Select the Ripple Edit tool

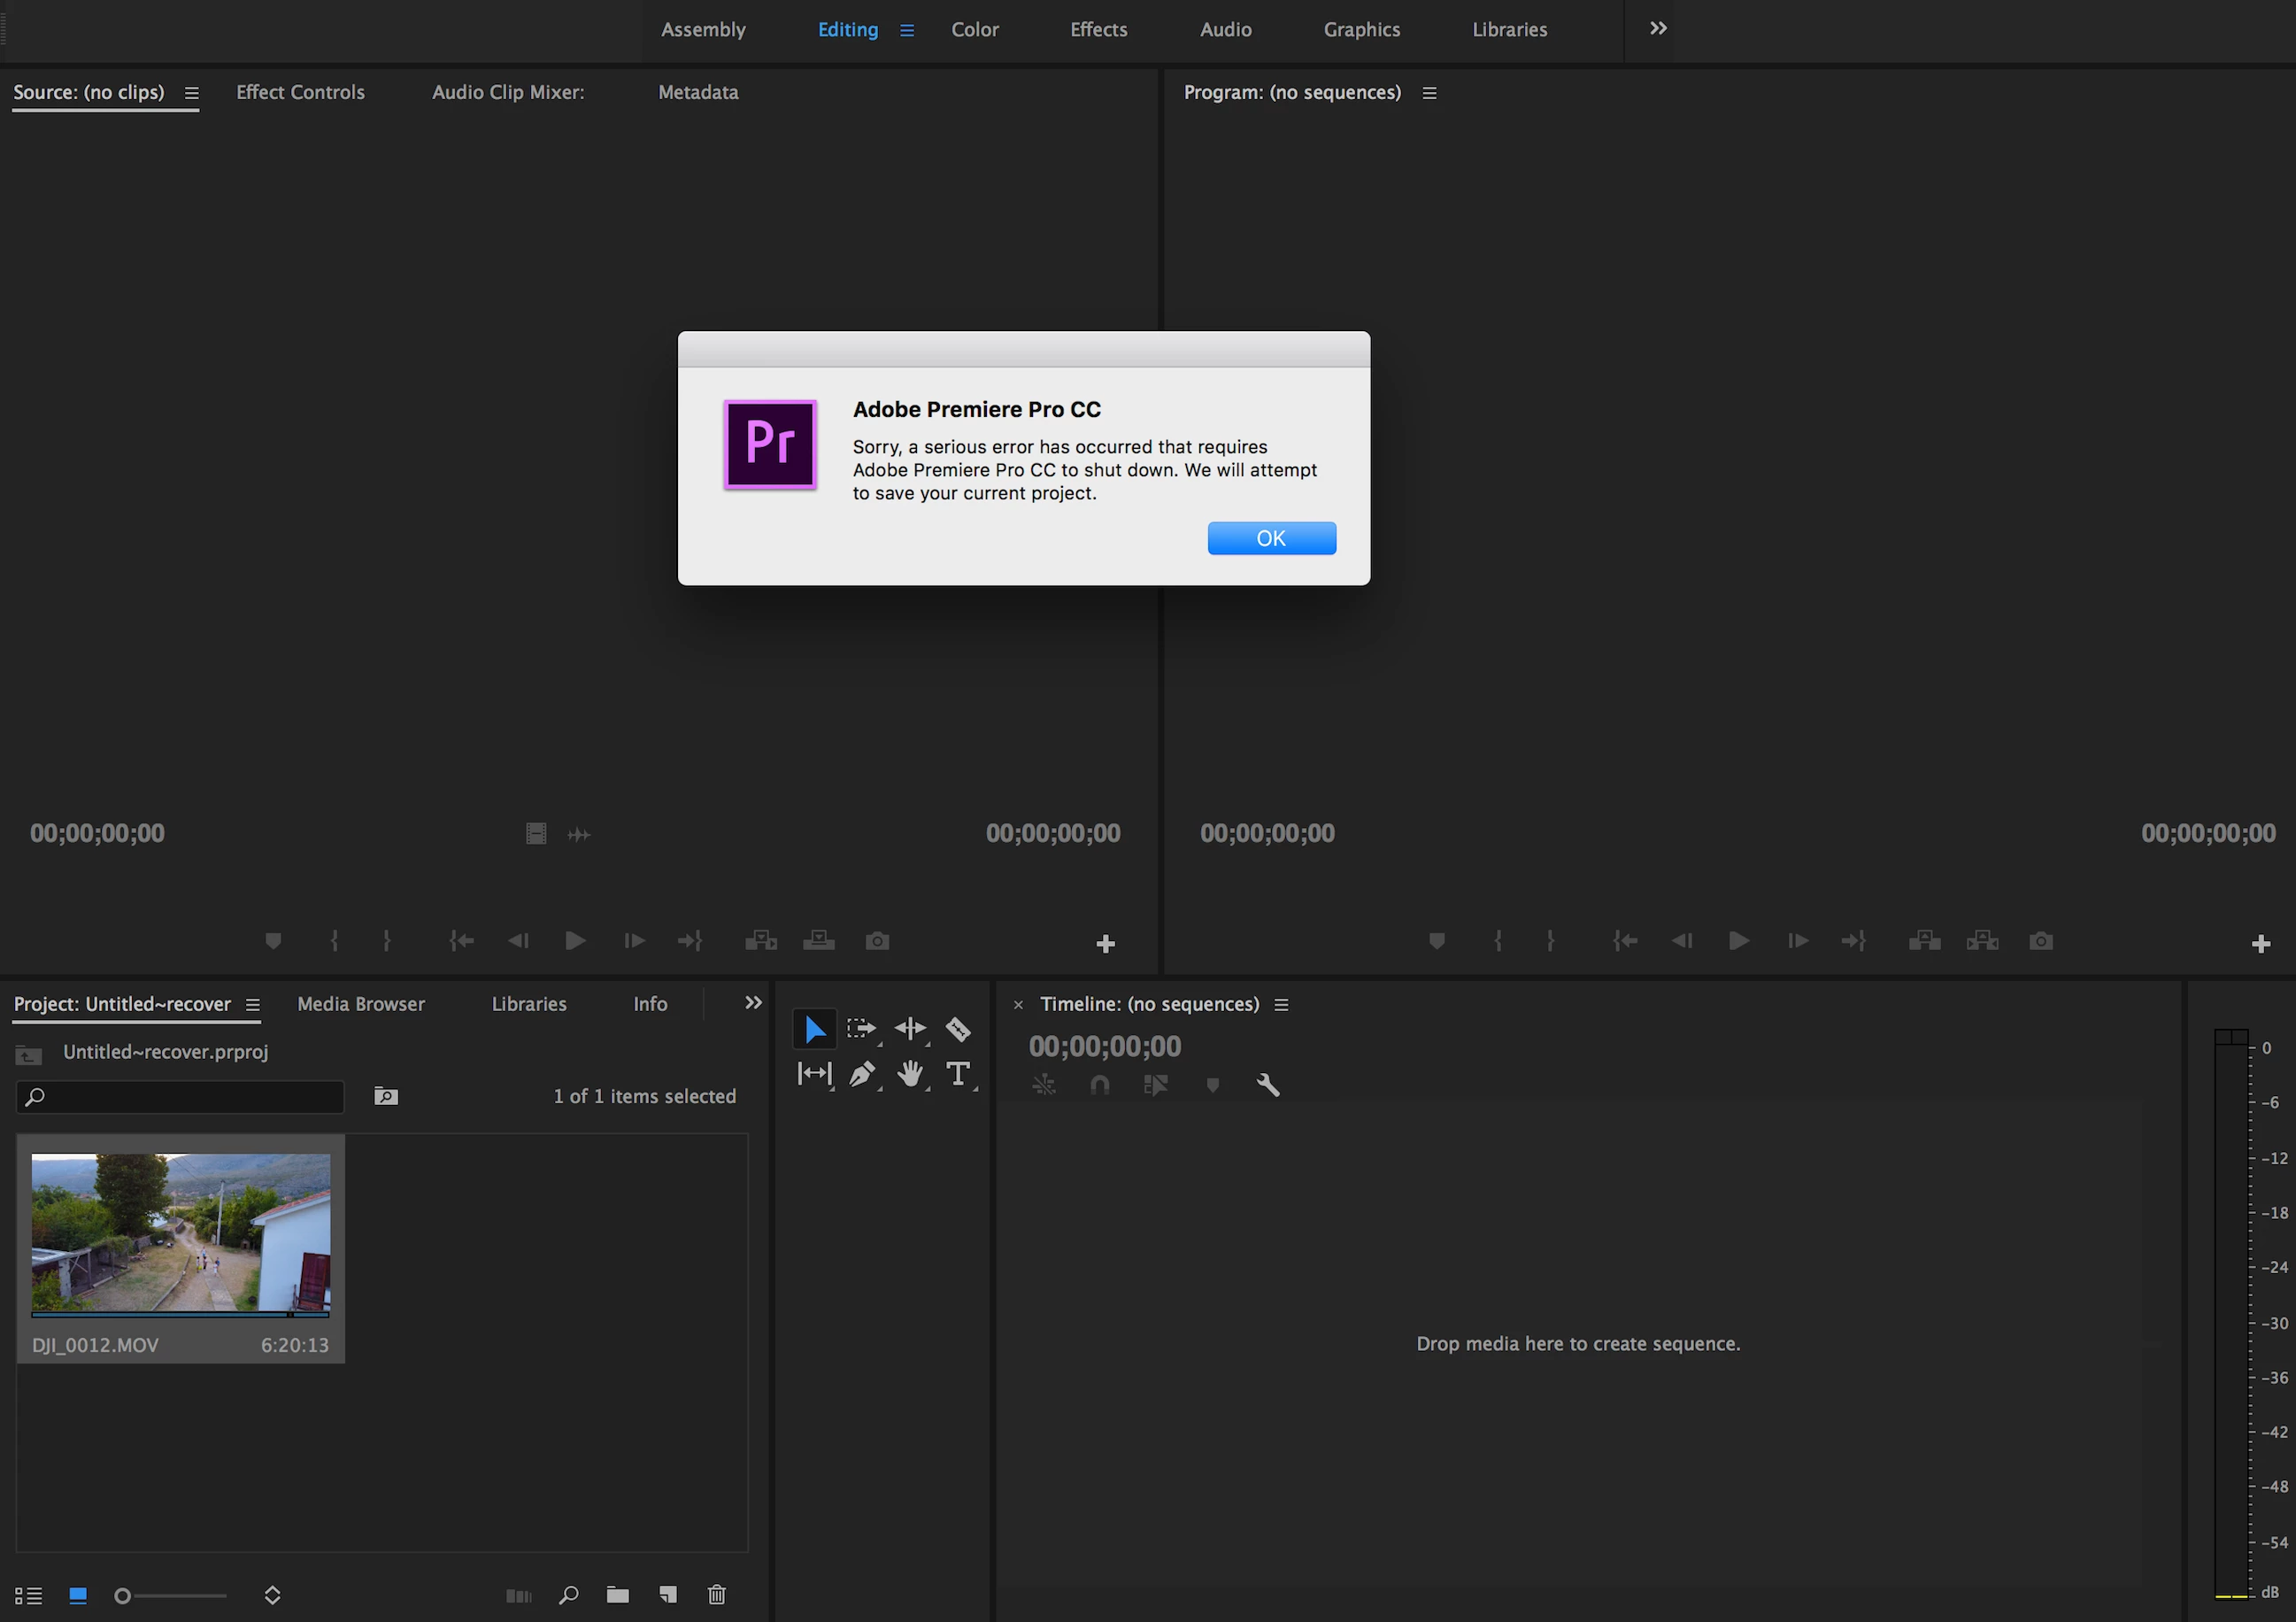909,1028
